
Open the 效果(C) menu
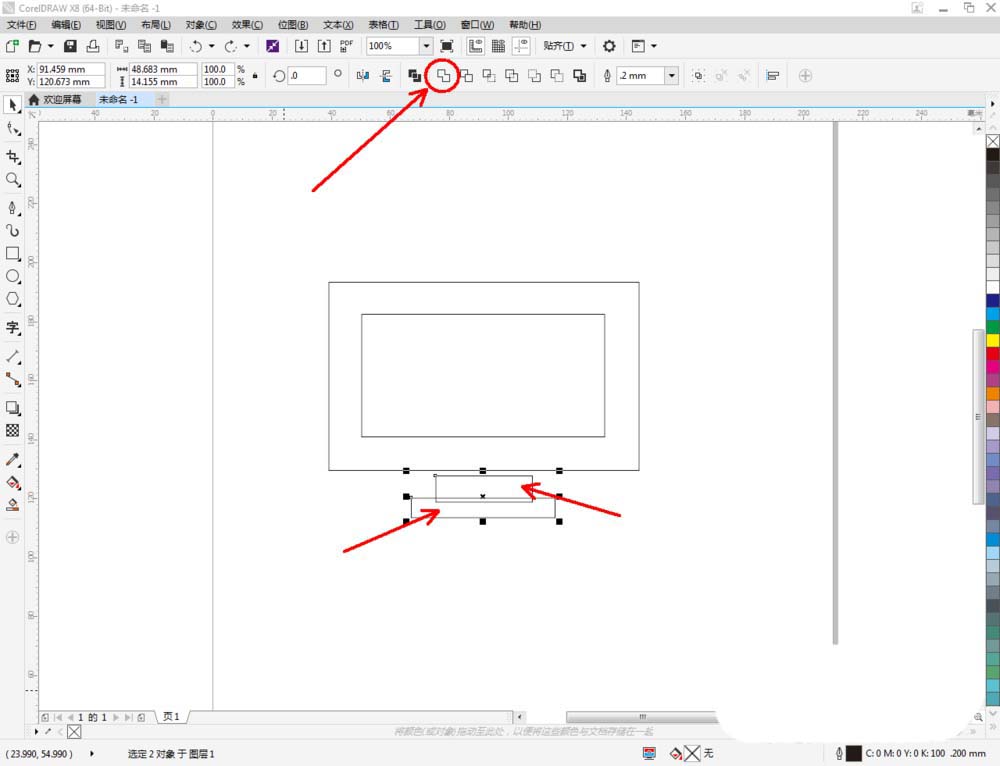click(247, 25)
